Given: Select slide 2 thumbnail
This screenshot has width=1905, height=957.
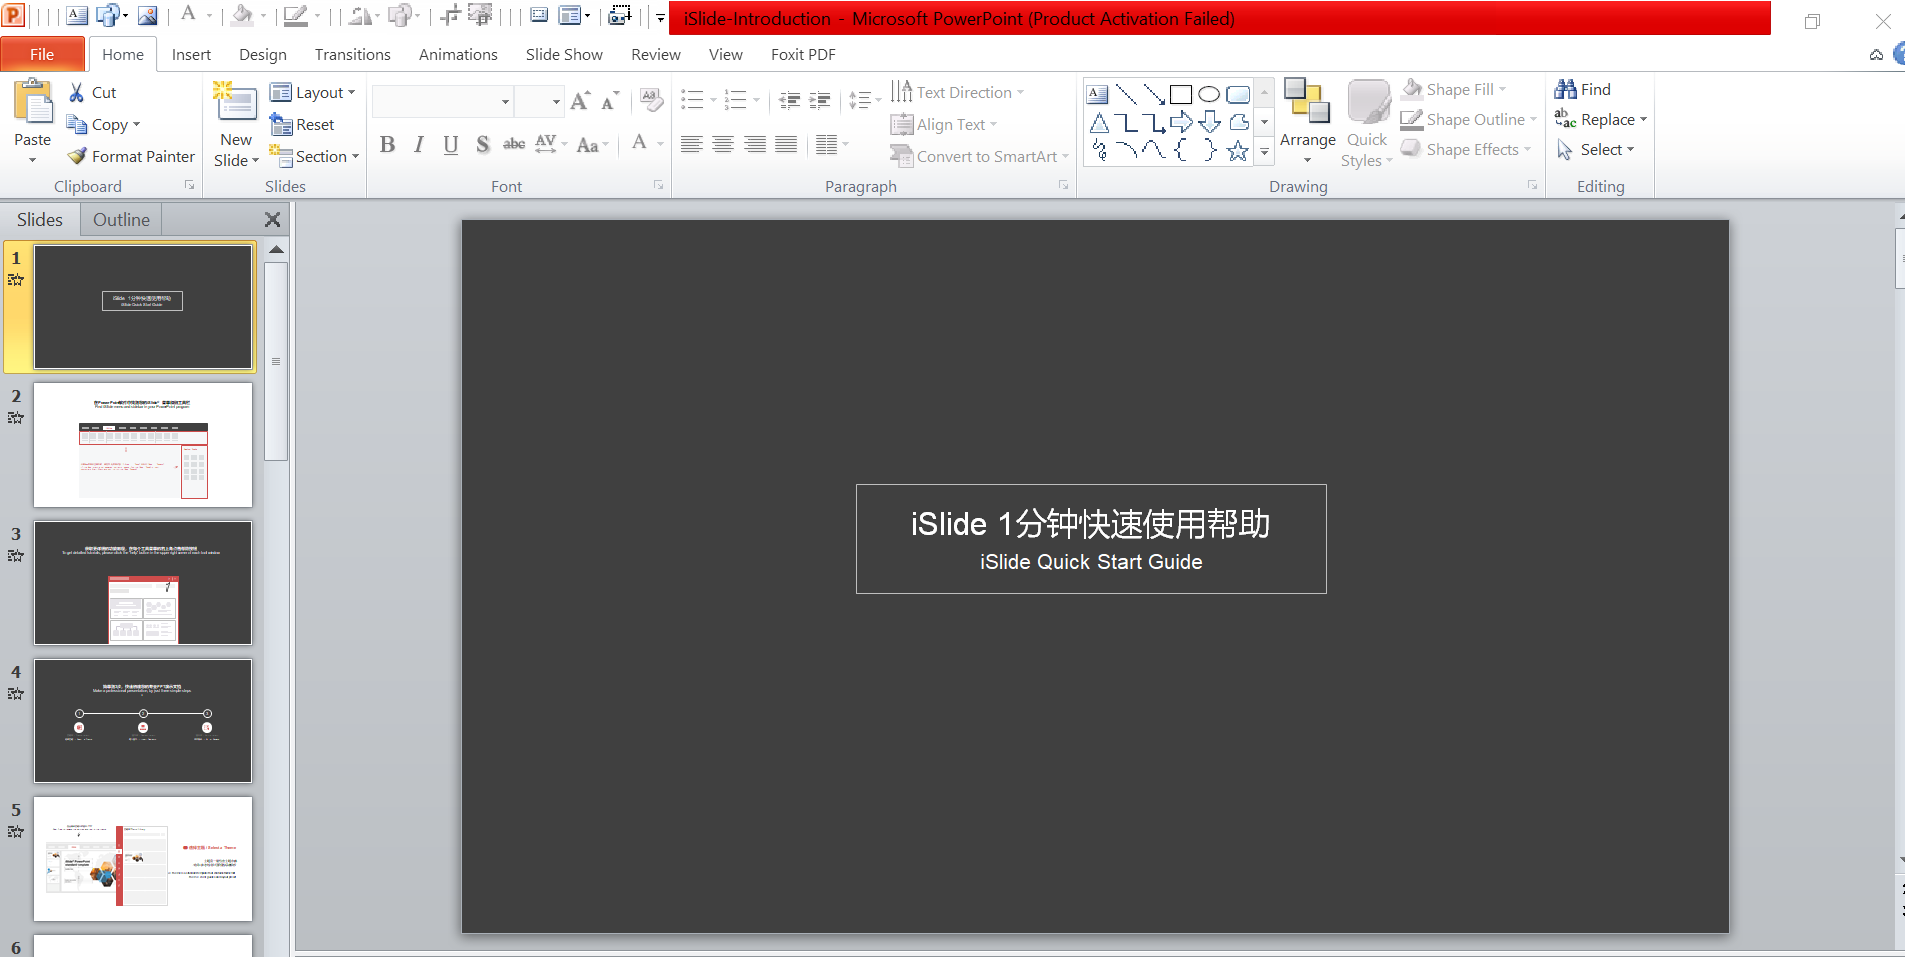Looking at the screenshot, I should [143, 445].
